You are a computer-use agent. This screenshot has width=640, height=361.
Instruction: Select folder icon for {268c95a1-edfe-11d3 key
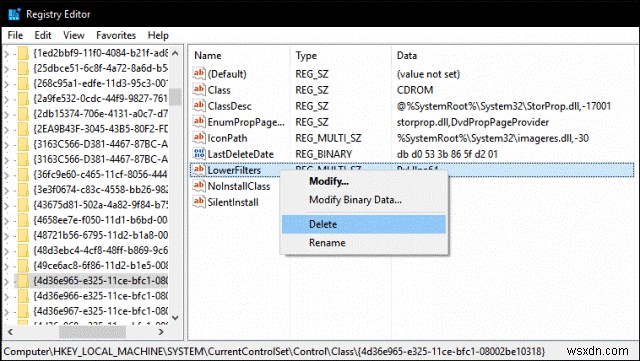coord(23,83)
